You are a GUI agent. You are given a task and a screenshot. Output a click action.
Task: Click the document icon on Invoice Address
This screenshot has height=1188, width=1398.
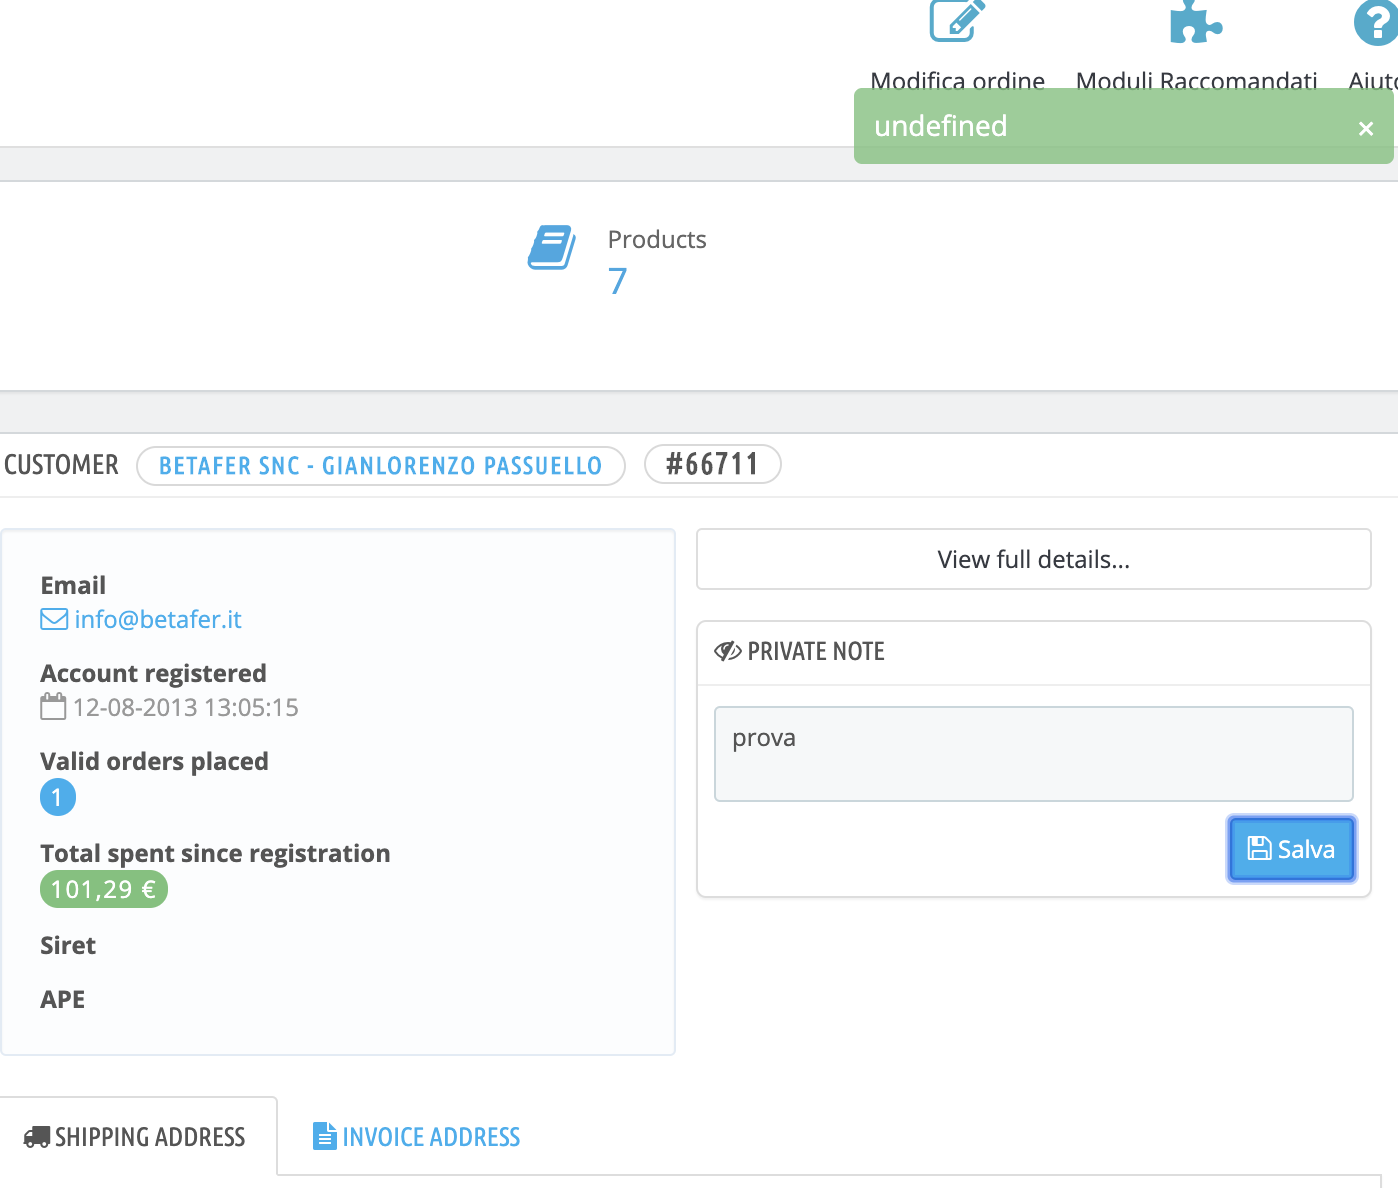tap(324, 1136)
